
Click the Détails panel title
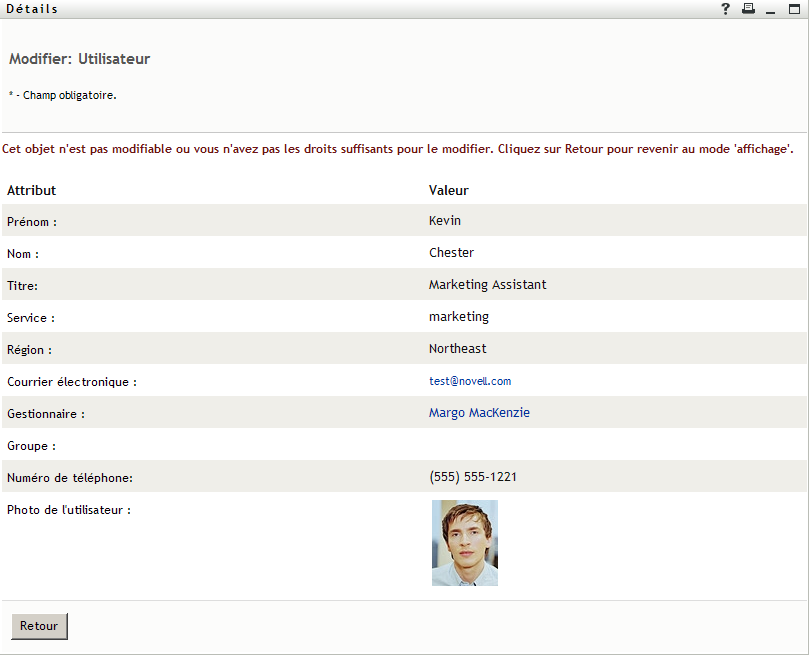pyautogui.click(x=32, y=9)
